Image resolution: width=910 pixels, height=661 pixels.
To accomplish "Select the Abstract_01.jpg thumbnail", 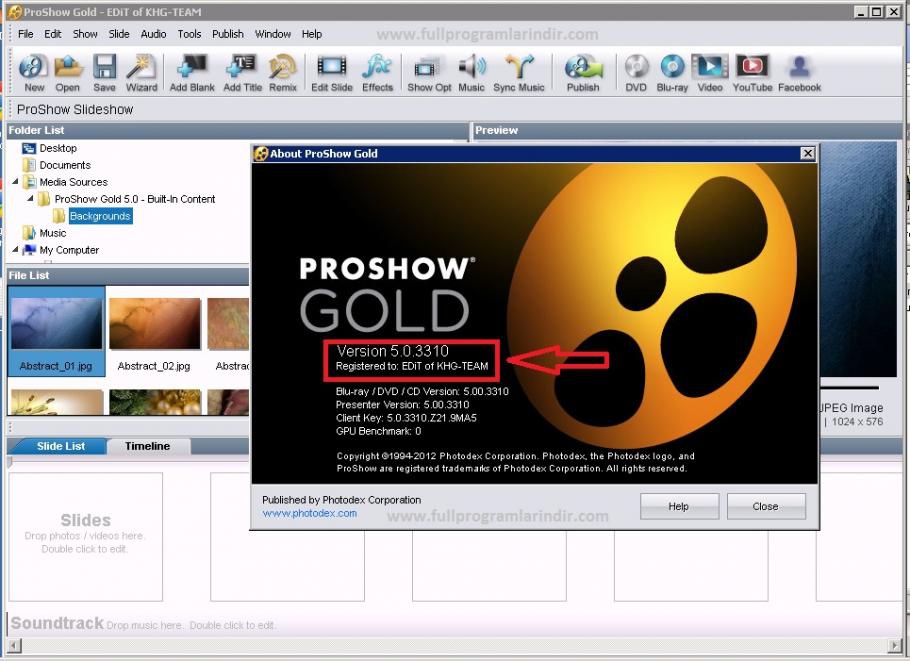I will pos(56,331).
